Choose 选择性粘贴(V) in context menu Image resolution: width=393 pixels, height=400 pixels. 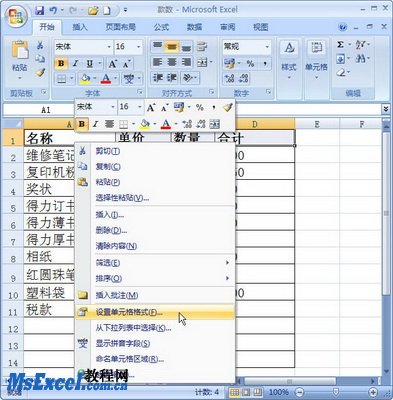(155, 198)
